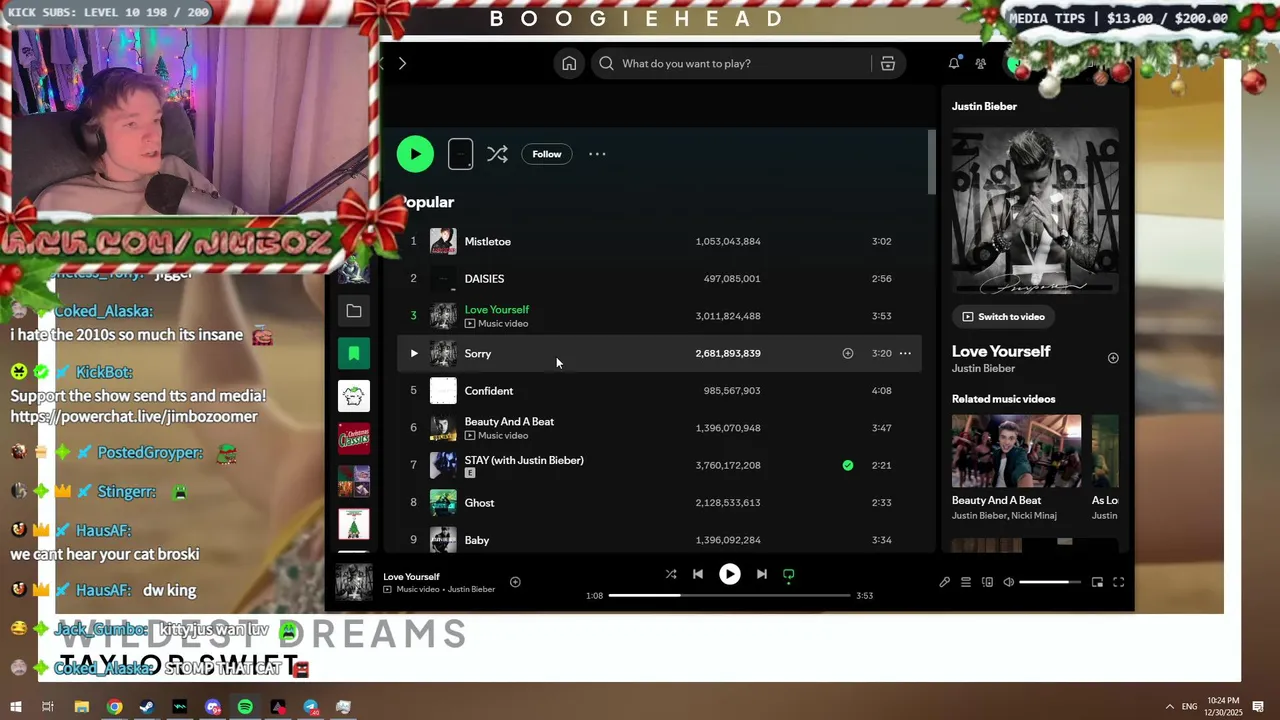Screen dimensions: 1280x720
Task: Skip to the next track
Action: tap(762, 574)
